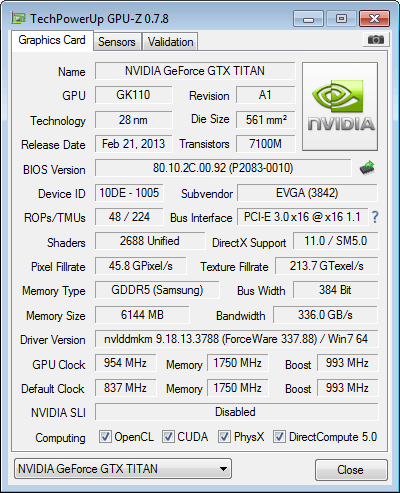Click the Revision field A1
400x493 pixels.
click(x=266, y=95)
